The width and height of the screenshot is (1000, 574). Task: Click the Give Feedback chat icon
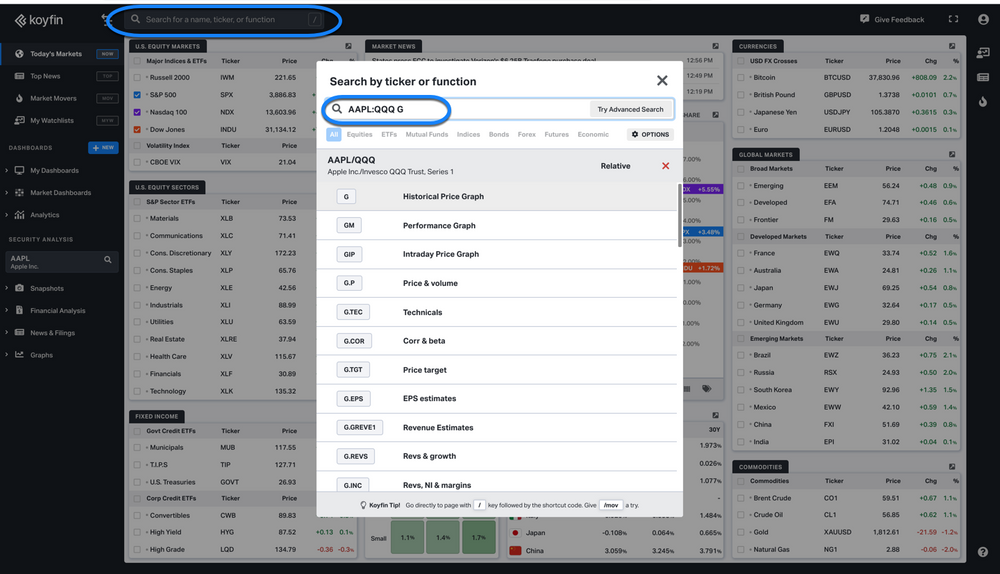(864, 19)
